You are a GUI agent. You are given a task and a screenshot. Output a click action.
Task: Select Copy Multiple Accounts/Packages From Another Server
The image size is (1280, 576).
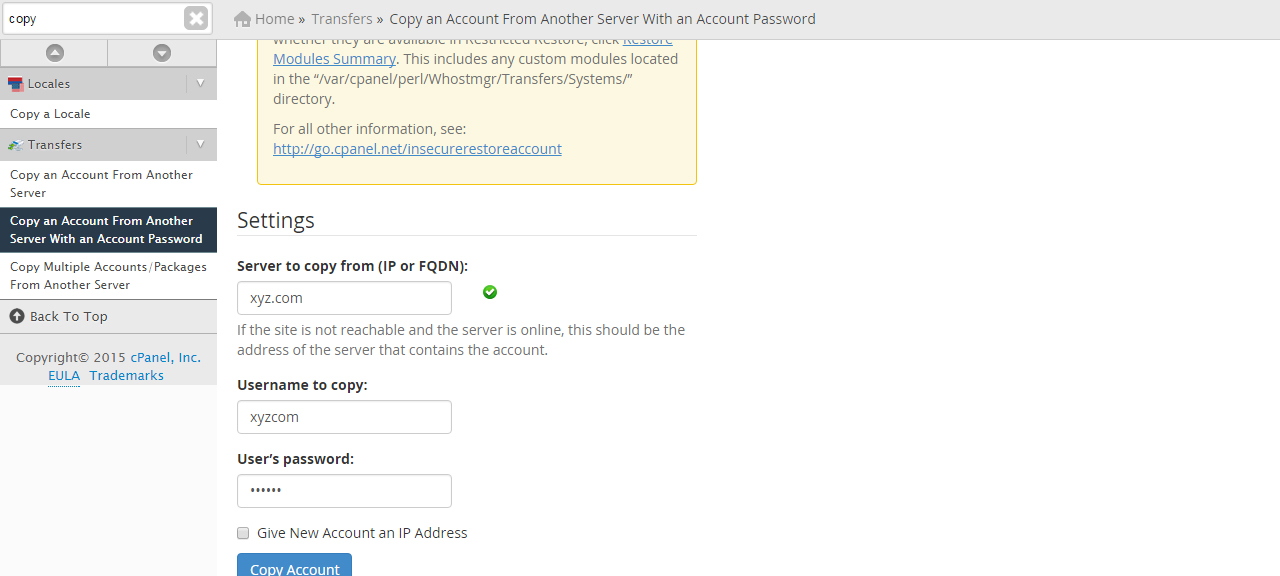pyautogui.click(x=108, y=276)
